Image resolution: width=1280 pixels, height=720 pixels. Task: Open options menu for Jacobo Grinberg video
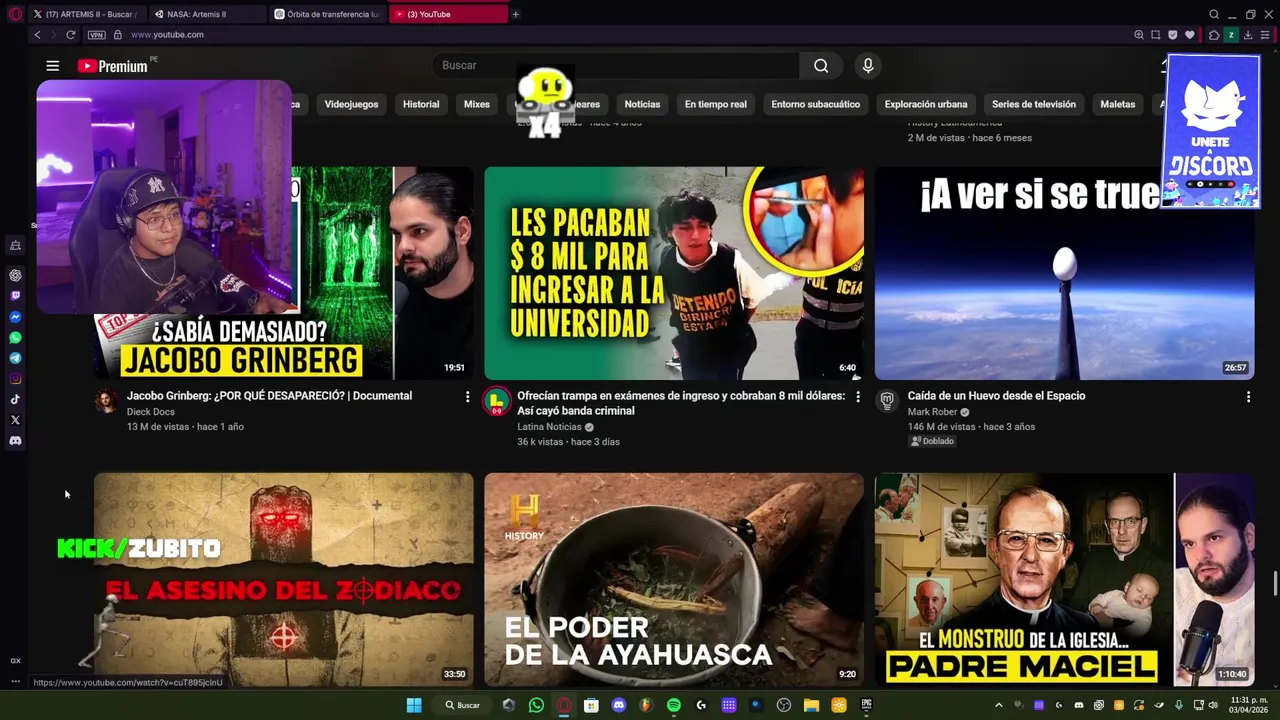point(467,397)
